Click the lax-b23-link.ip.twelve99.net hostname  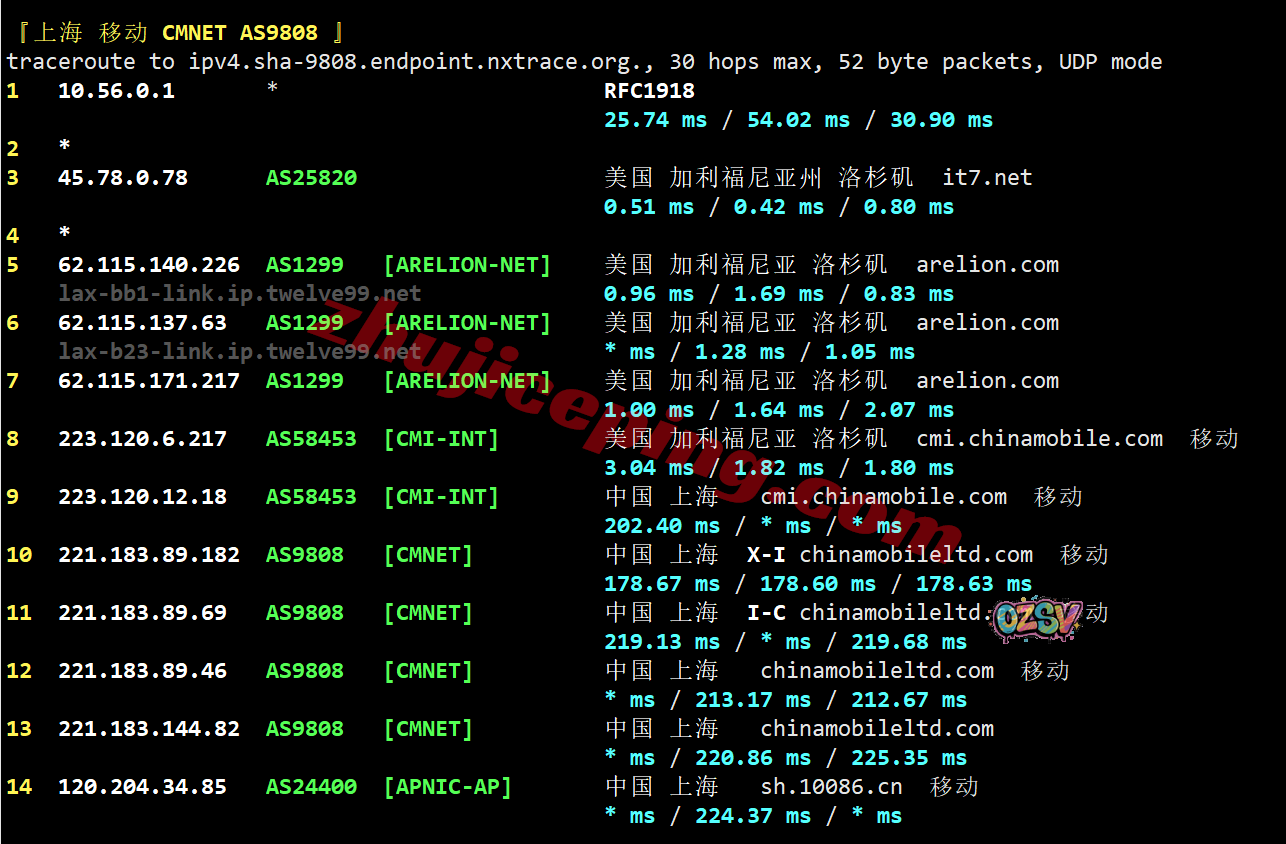pyautogui.click(x=240, y=352)
